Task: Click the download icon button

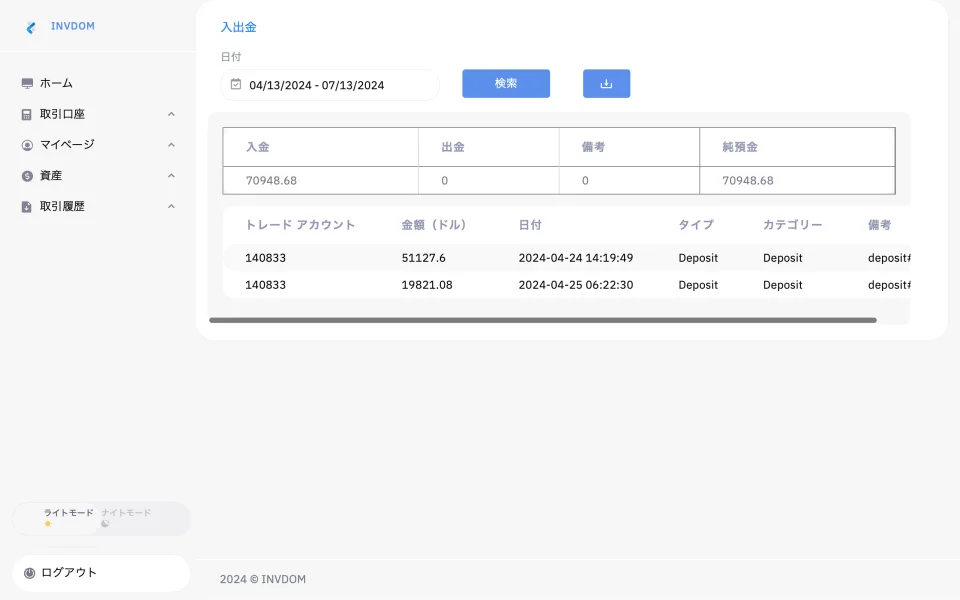Action: click(606, 84)
